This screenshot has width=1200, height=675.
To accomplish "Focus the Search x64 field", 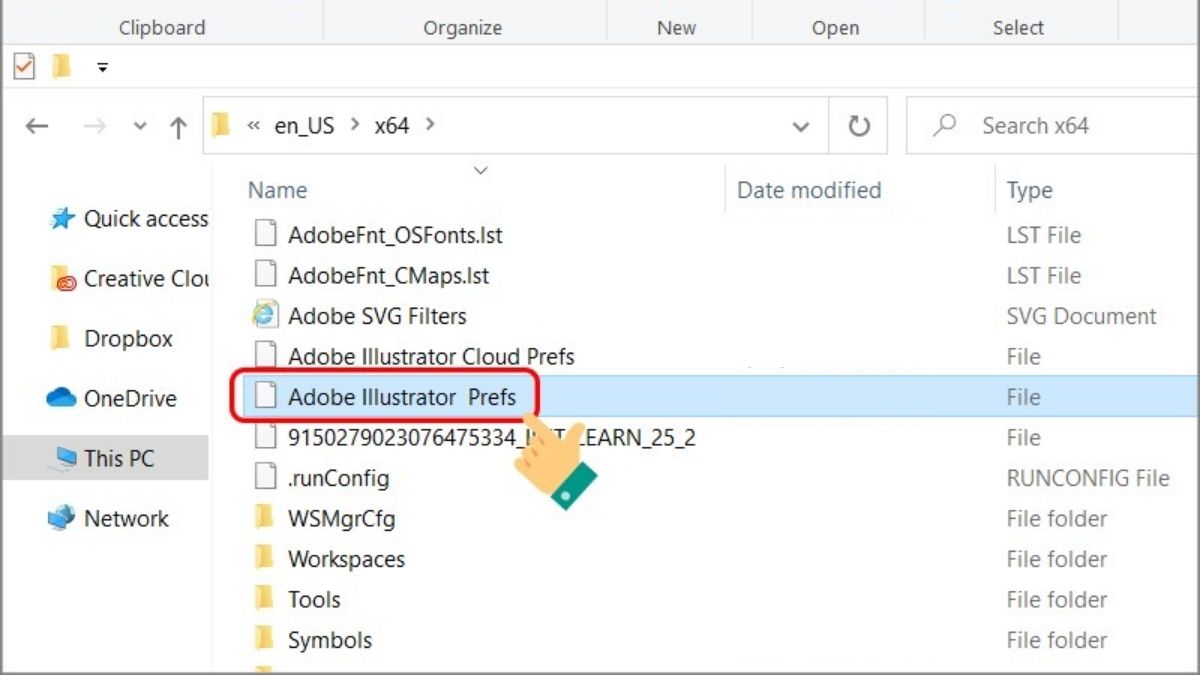I will 1053,126.
